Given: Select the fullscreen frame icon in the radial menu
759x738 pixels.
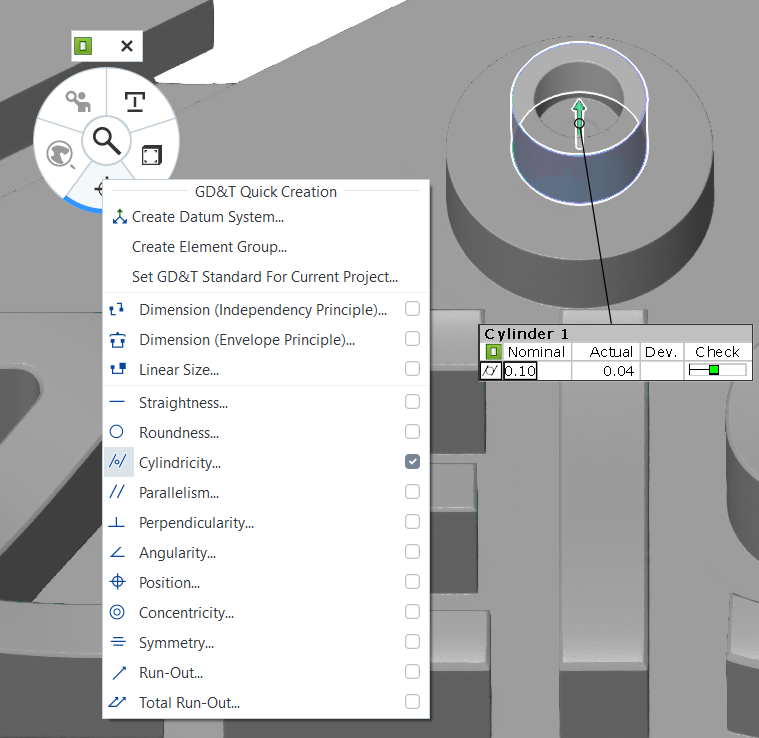Looking at the screenshot, I should pos(152,156).
